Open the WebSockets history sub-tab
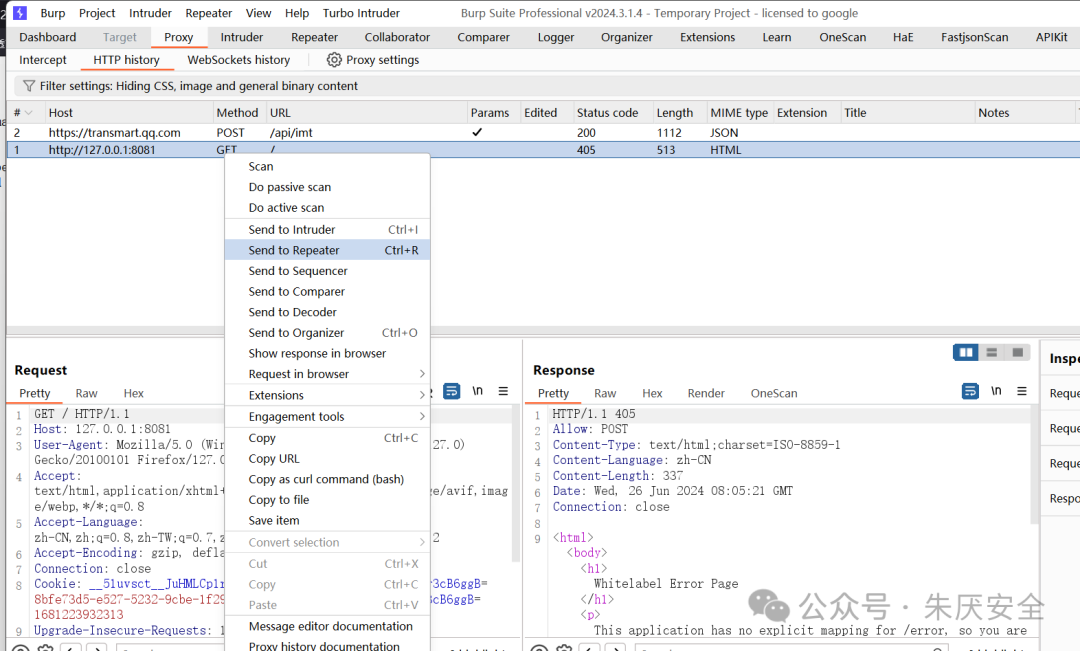 coord(239,60)
